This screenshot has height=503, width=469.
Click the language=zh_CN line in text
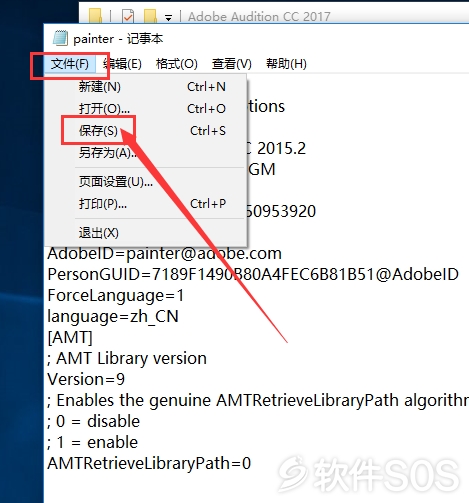click(113, 316)
